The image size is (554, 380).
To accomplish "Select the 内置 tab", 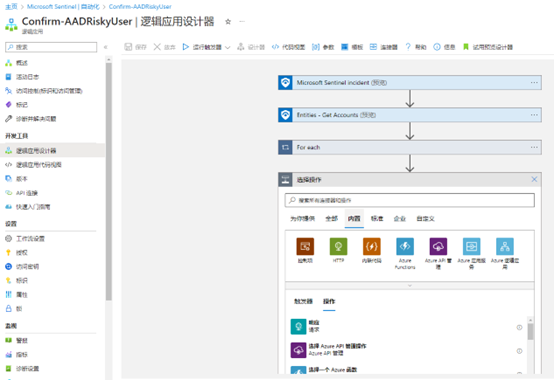I will (354, 219).
